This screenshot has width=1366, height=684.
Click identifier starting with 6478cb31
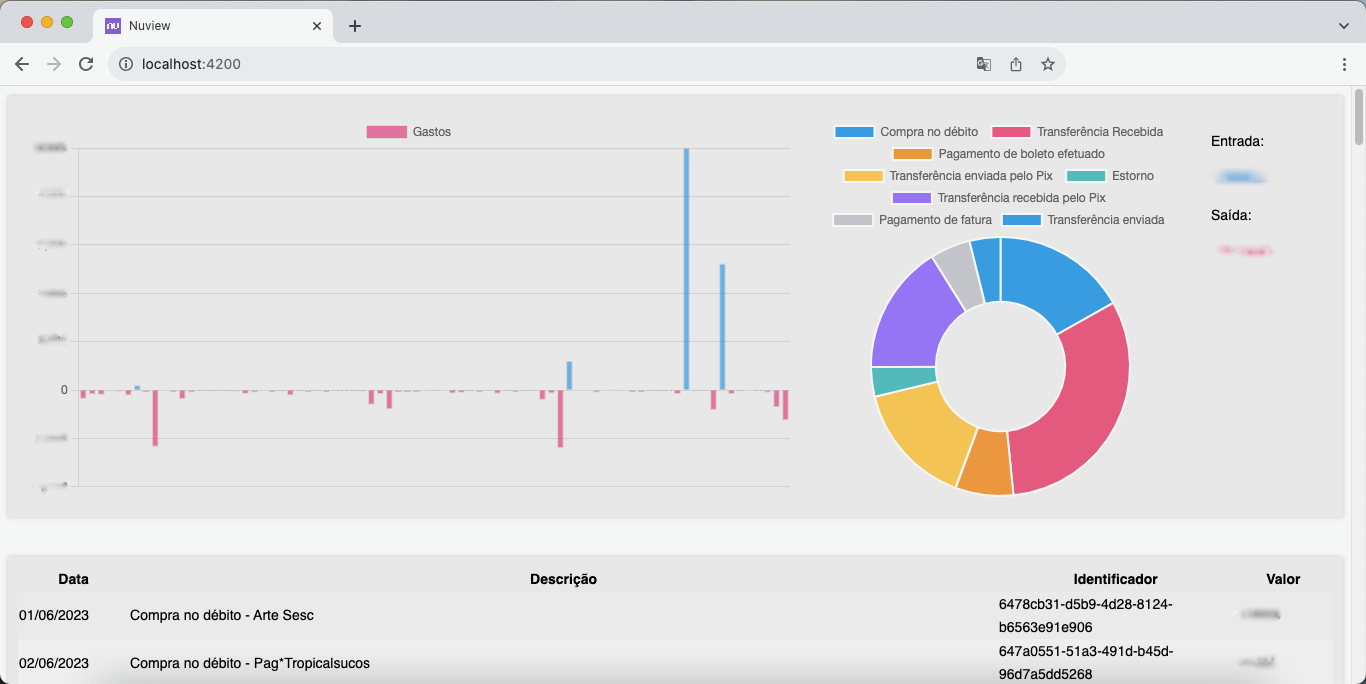point(1085,616)
